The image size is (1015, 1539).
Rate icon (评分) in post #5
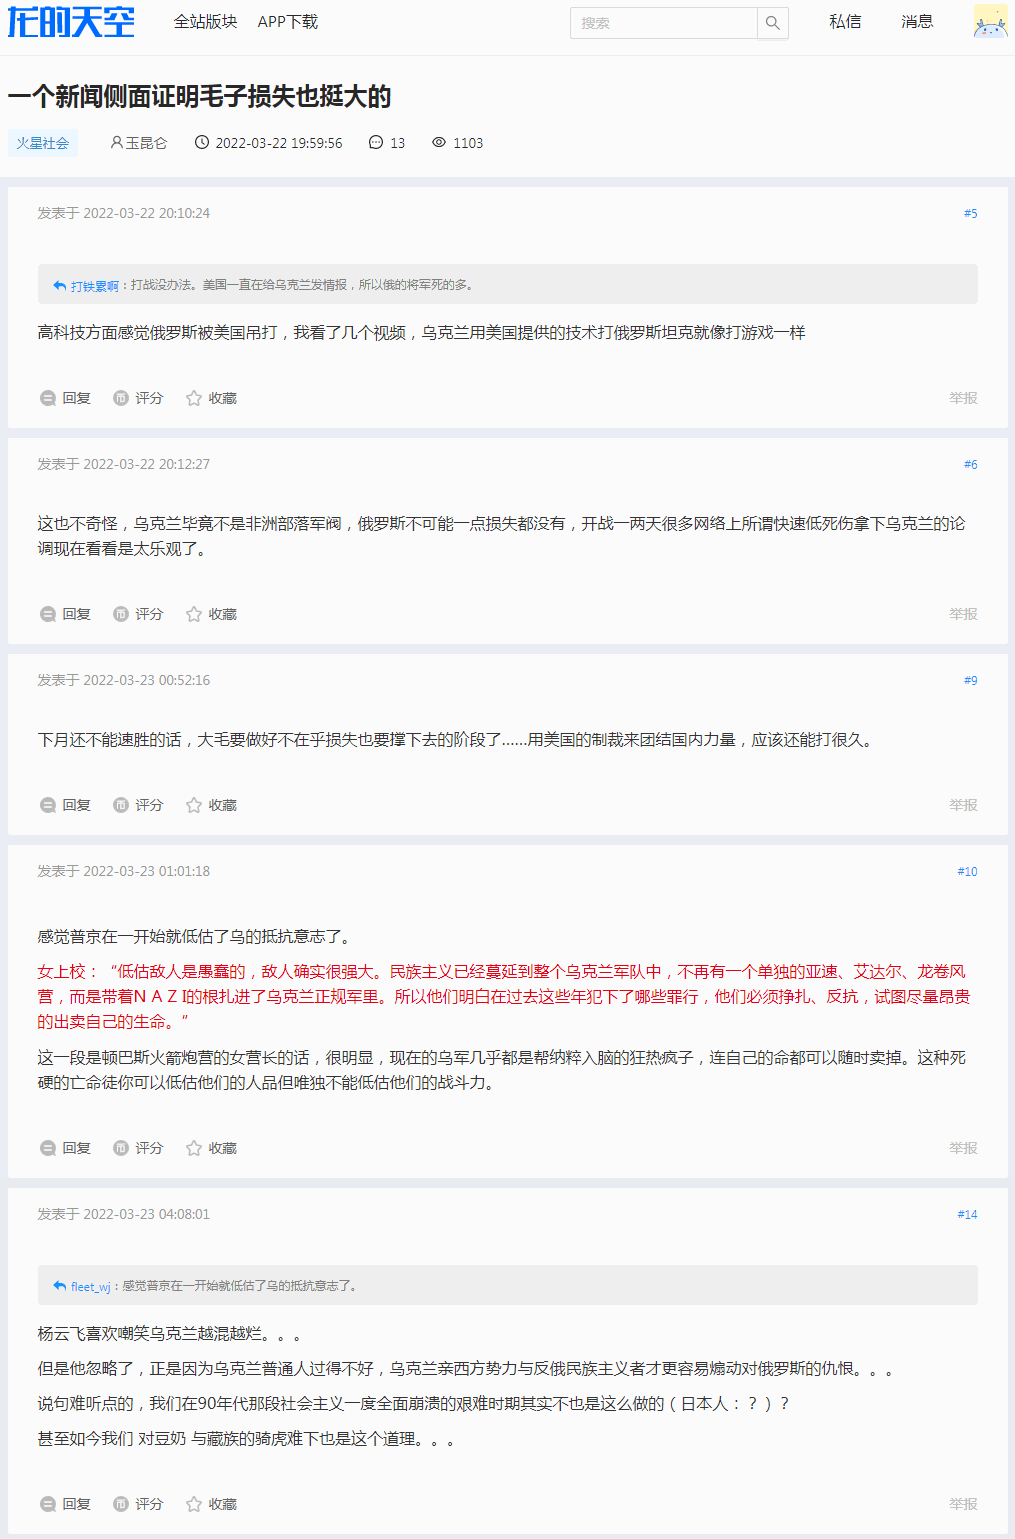coord(121,398)
